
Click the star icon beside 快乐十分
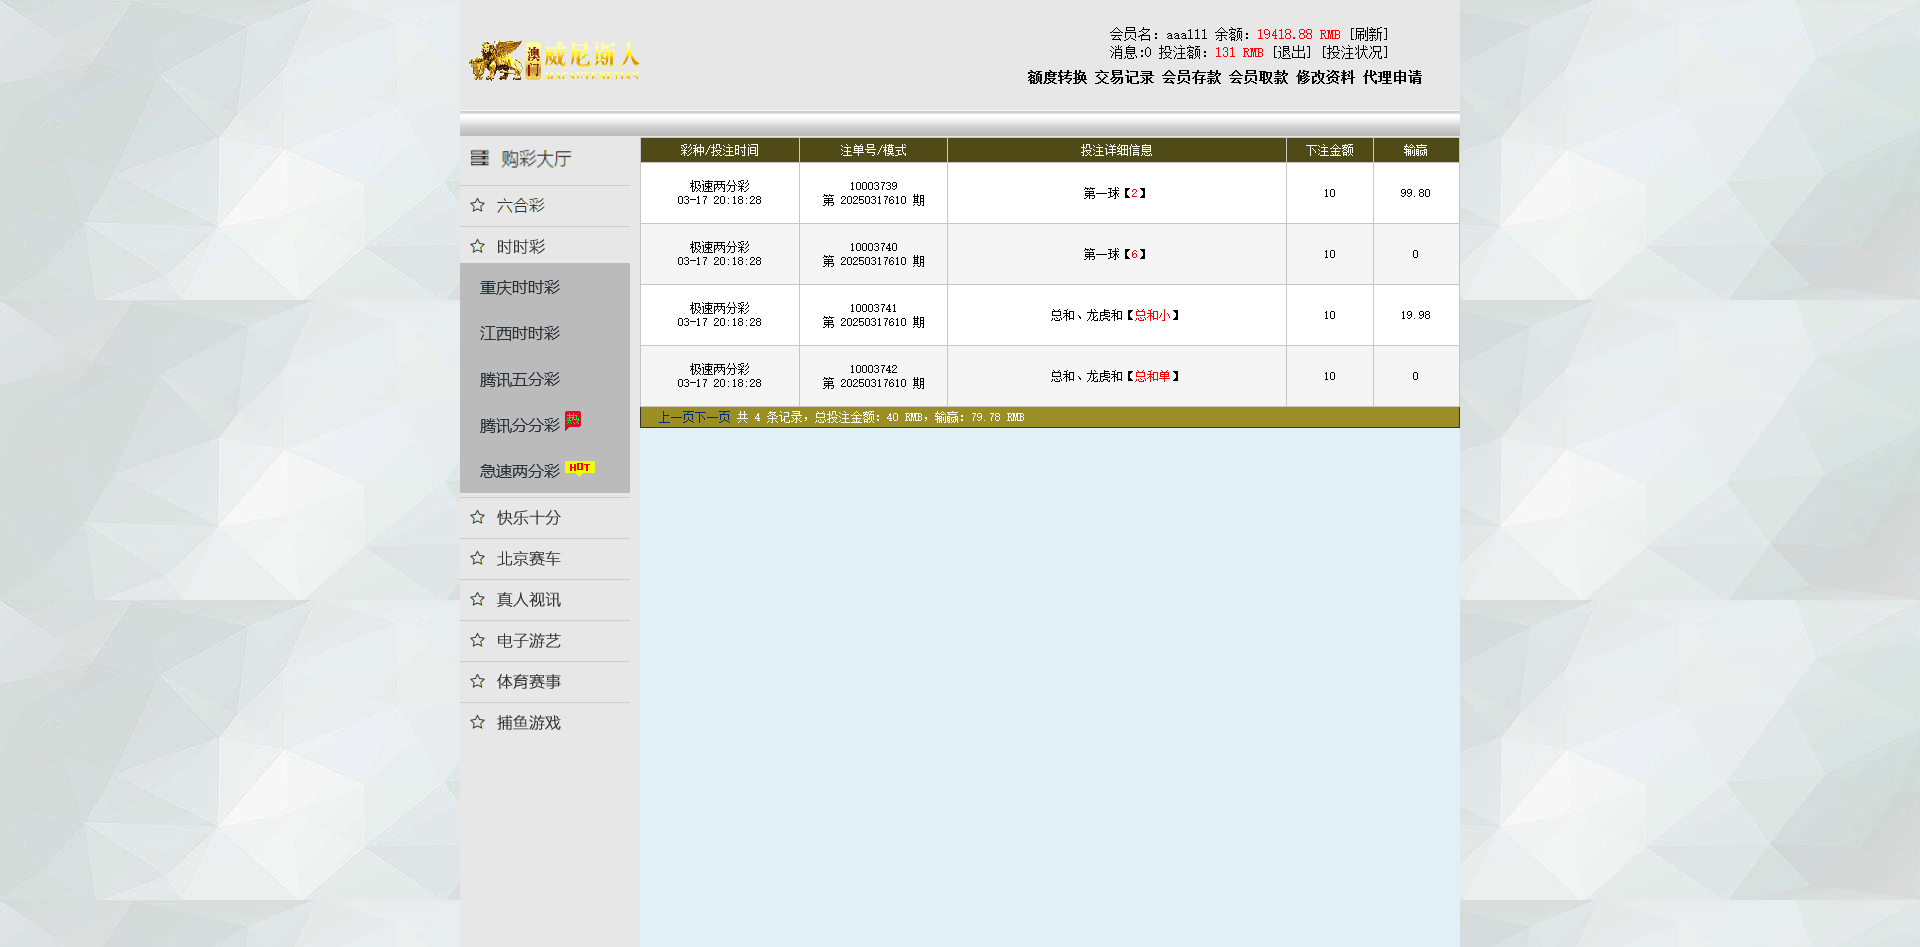click(477, 518)
